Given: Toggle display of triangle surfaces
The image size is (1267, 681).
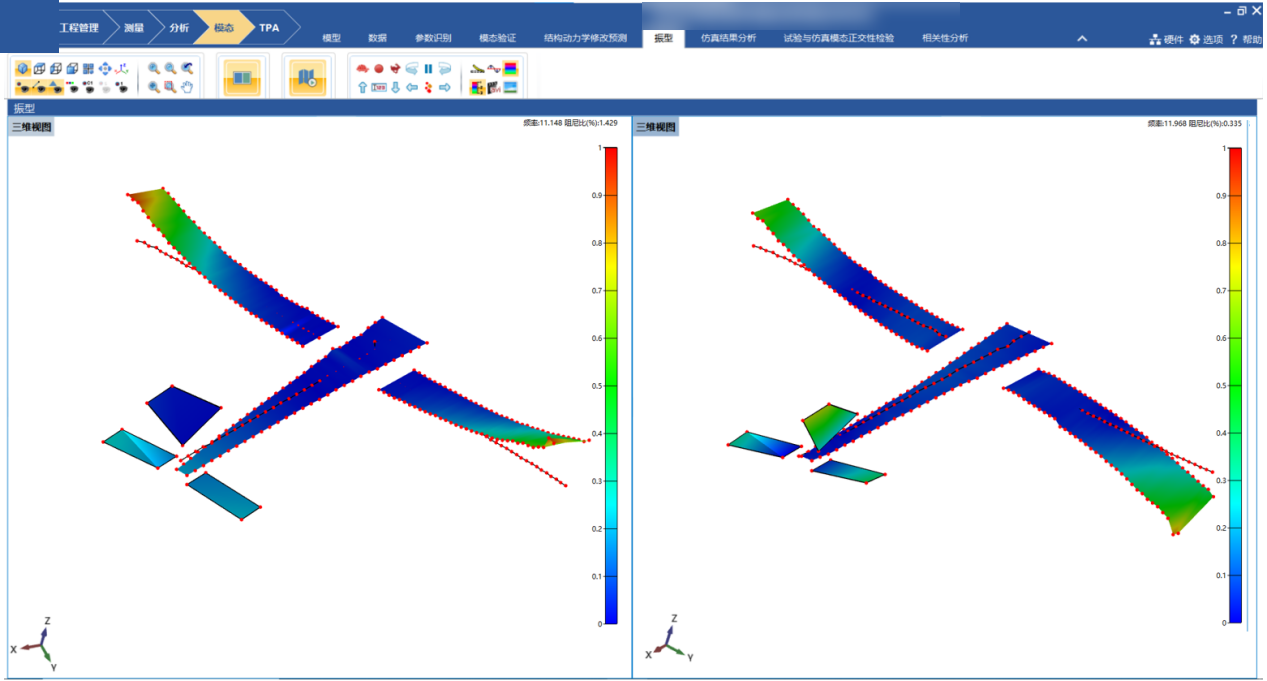Looking at the screenshot, I should coord(55,86).
